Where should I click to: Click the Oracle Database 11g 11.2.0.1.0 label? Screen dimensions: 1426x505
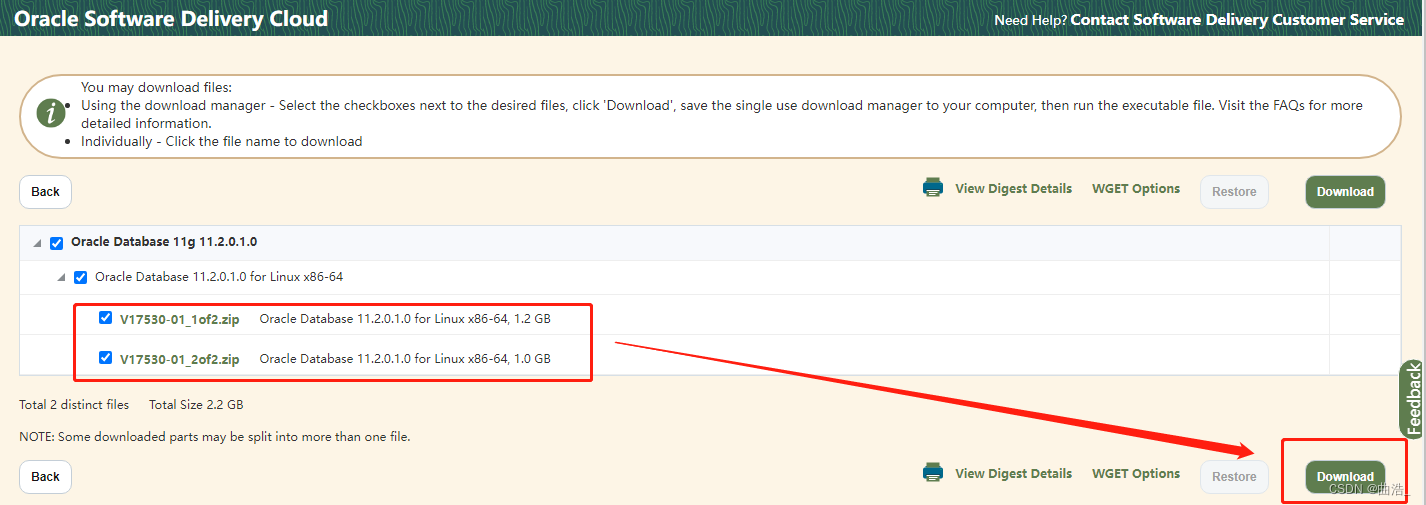click(164, 242)
